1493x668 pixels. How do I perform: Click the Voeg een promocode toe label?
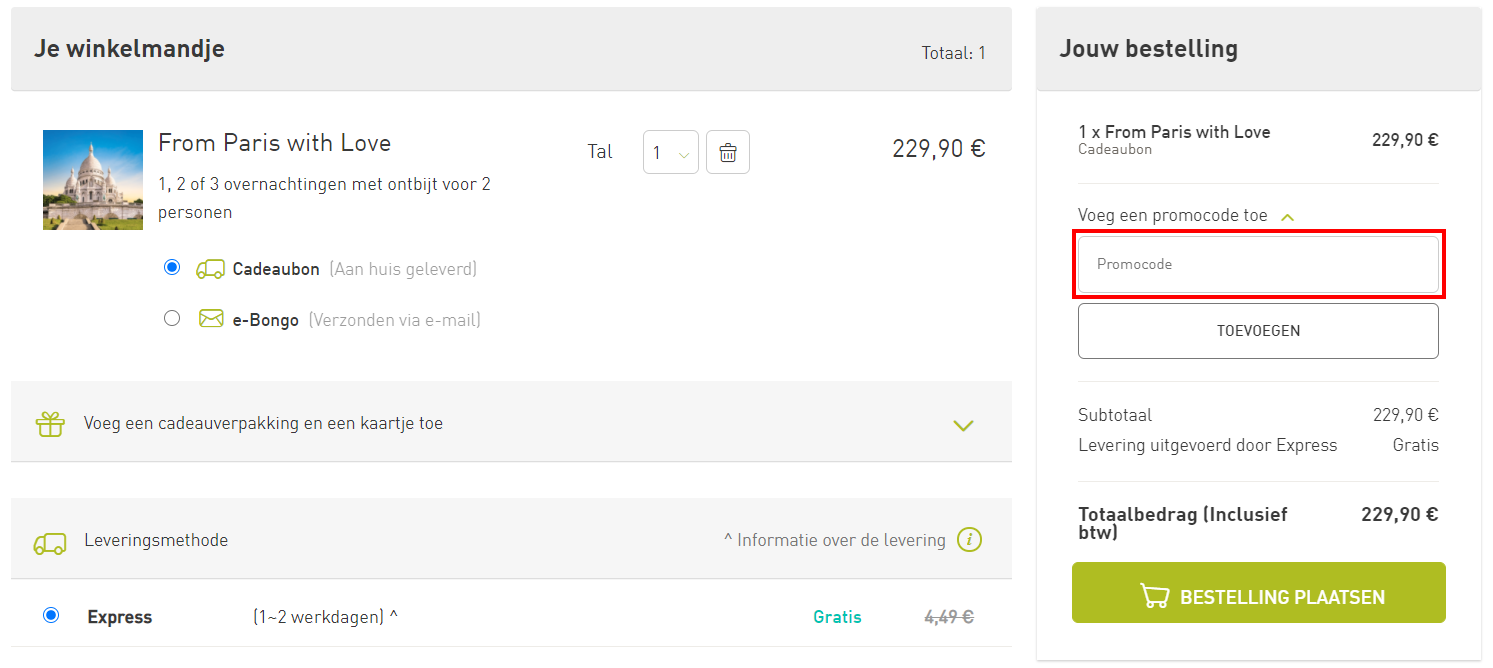[x=1173, y=215]
